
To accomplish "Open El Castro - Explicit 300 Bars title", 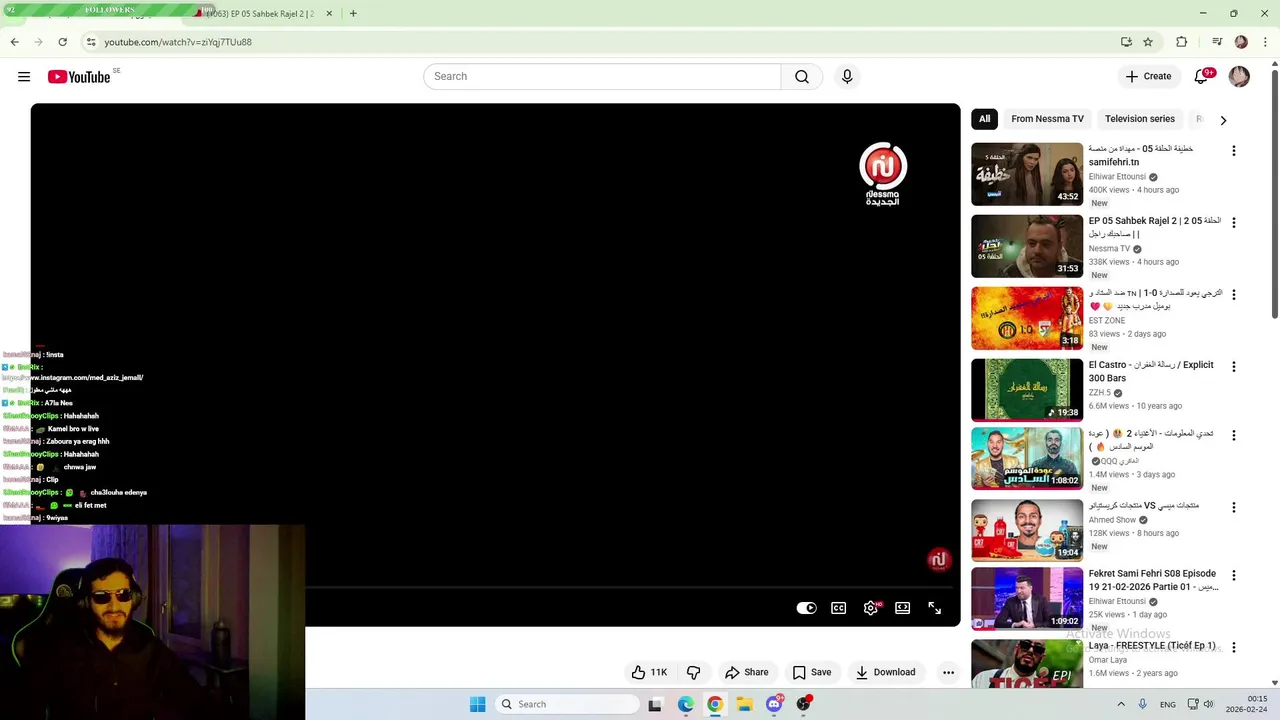I will (1151, 372).
